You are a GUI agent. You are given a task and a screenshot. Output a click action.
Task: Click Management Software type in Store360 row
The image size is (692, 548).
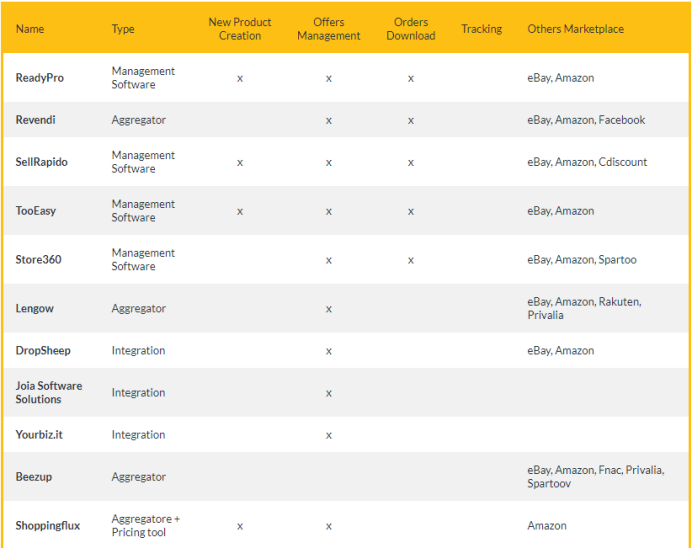[x=143, y=259]
